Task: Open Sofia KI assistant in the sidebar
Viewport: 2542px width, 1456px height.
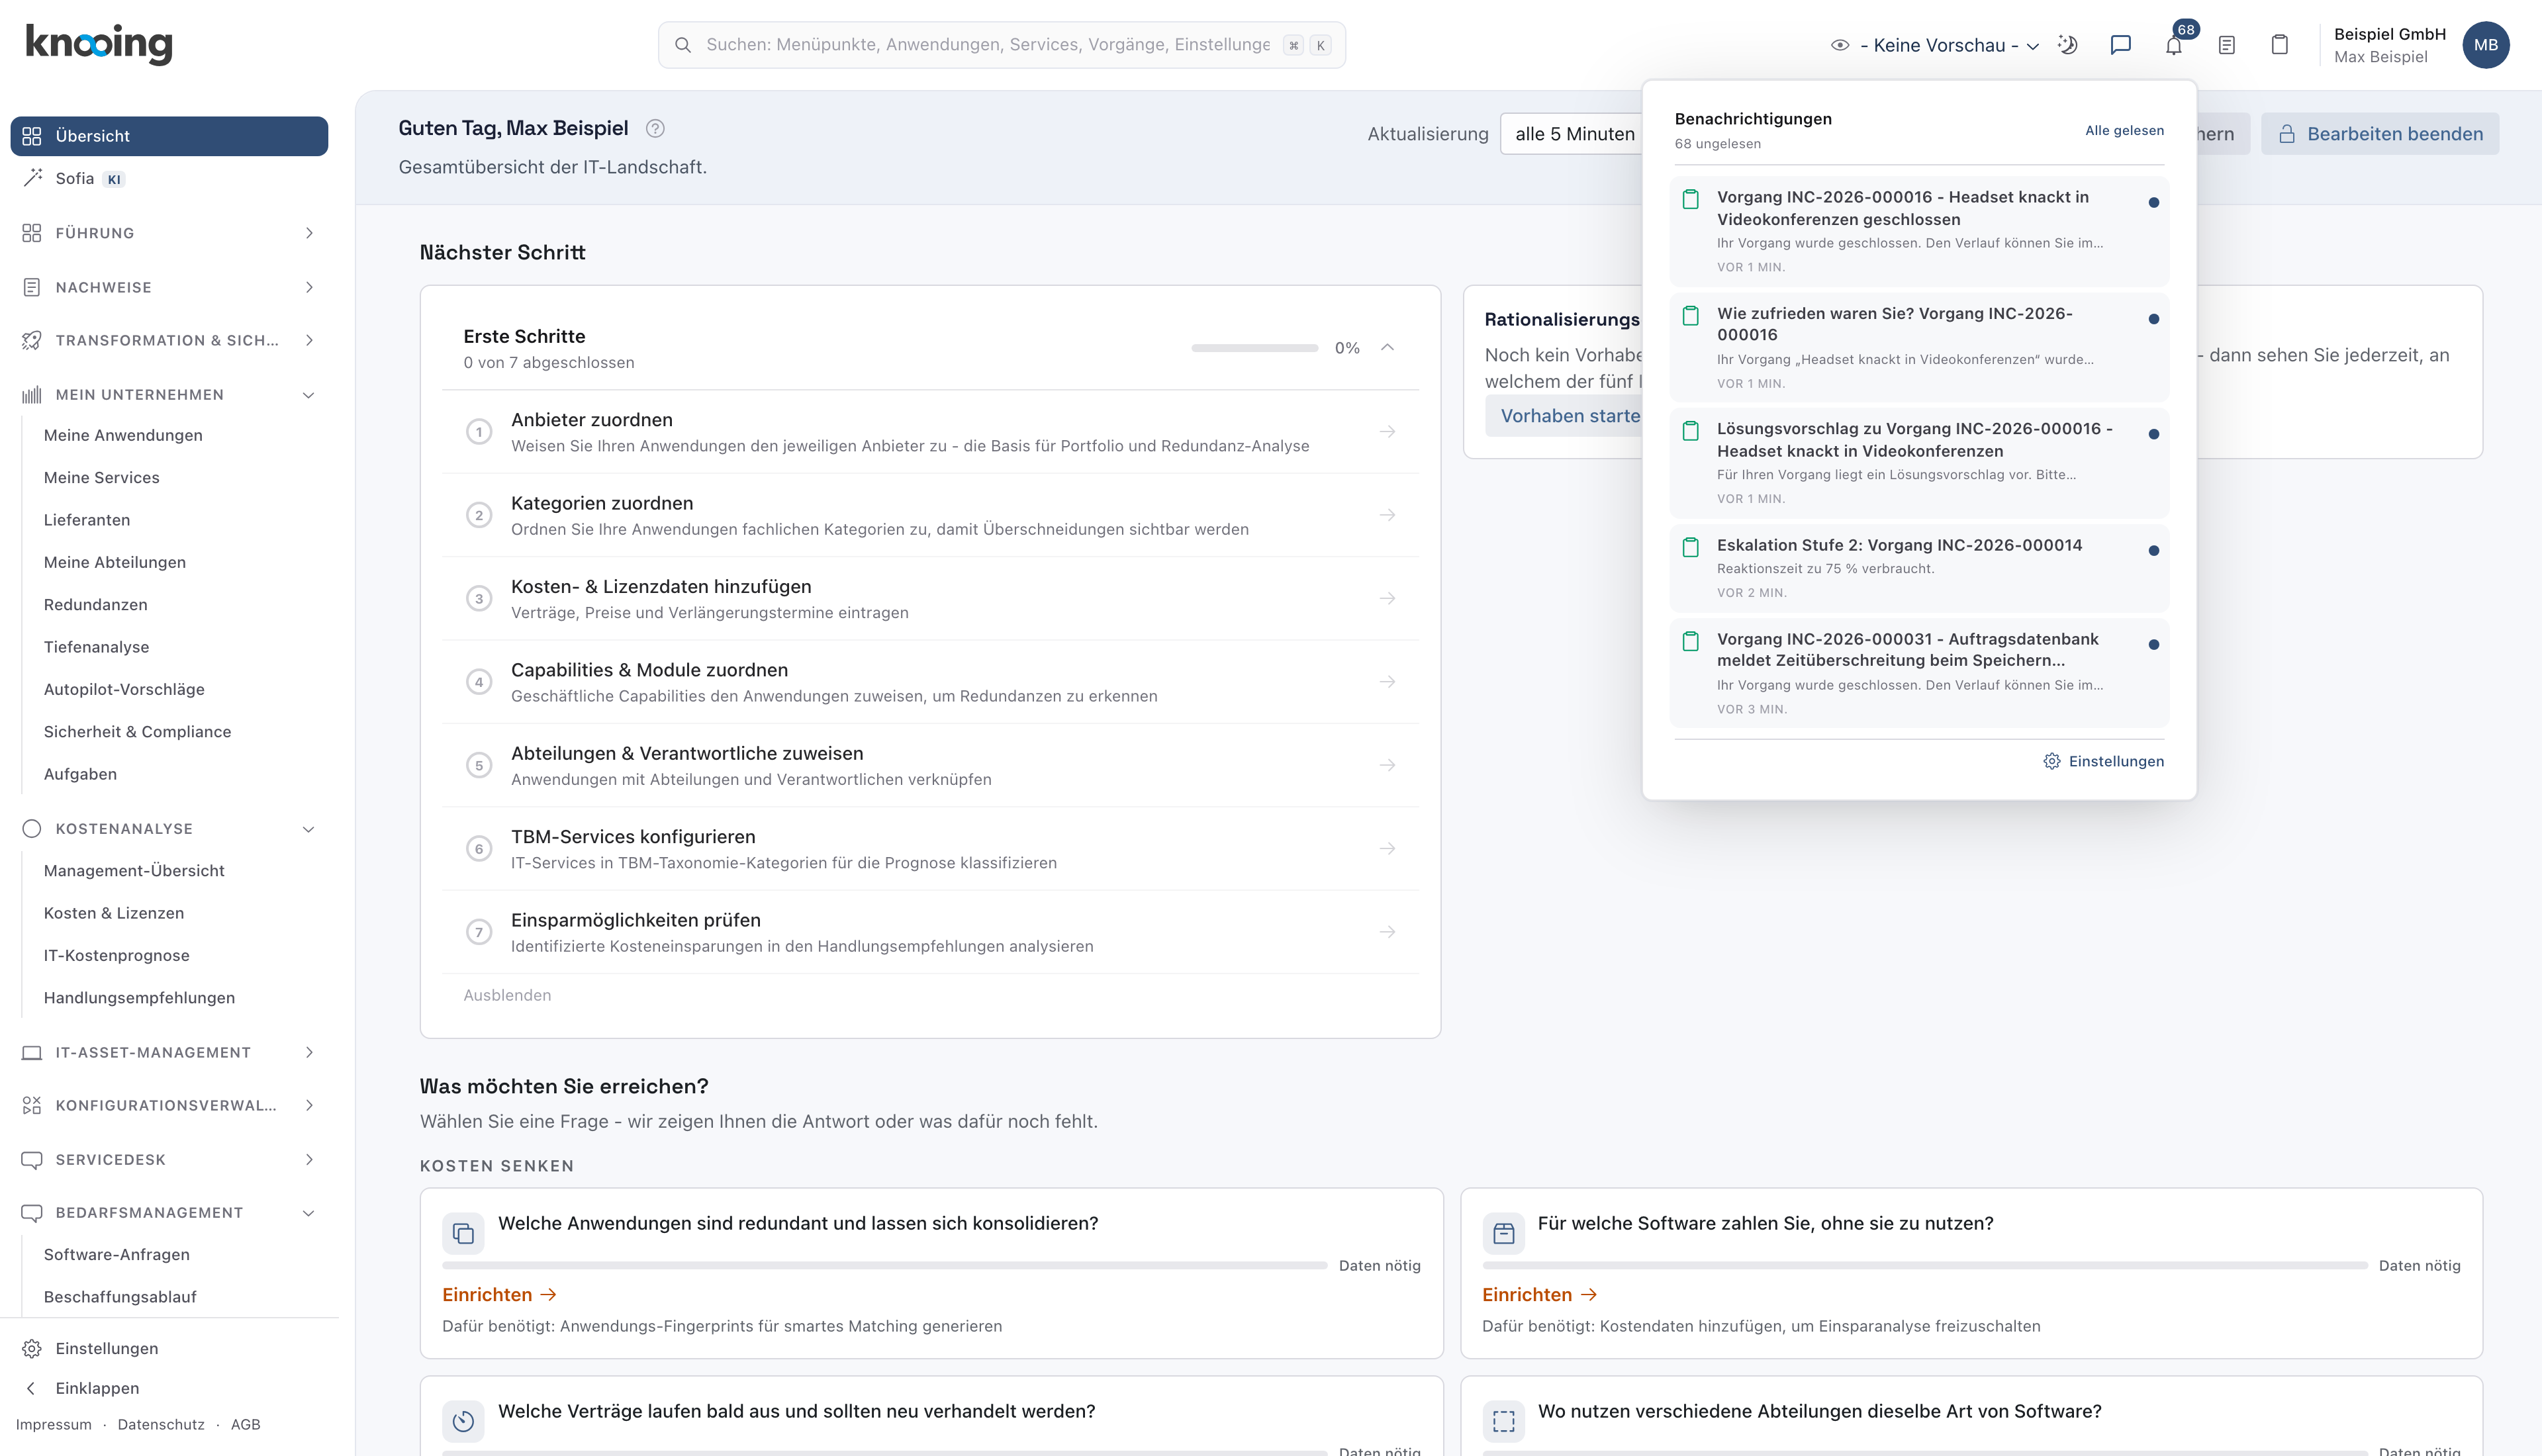Action: pos(169,179)
